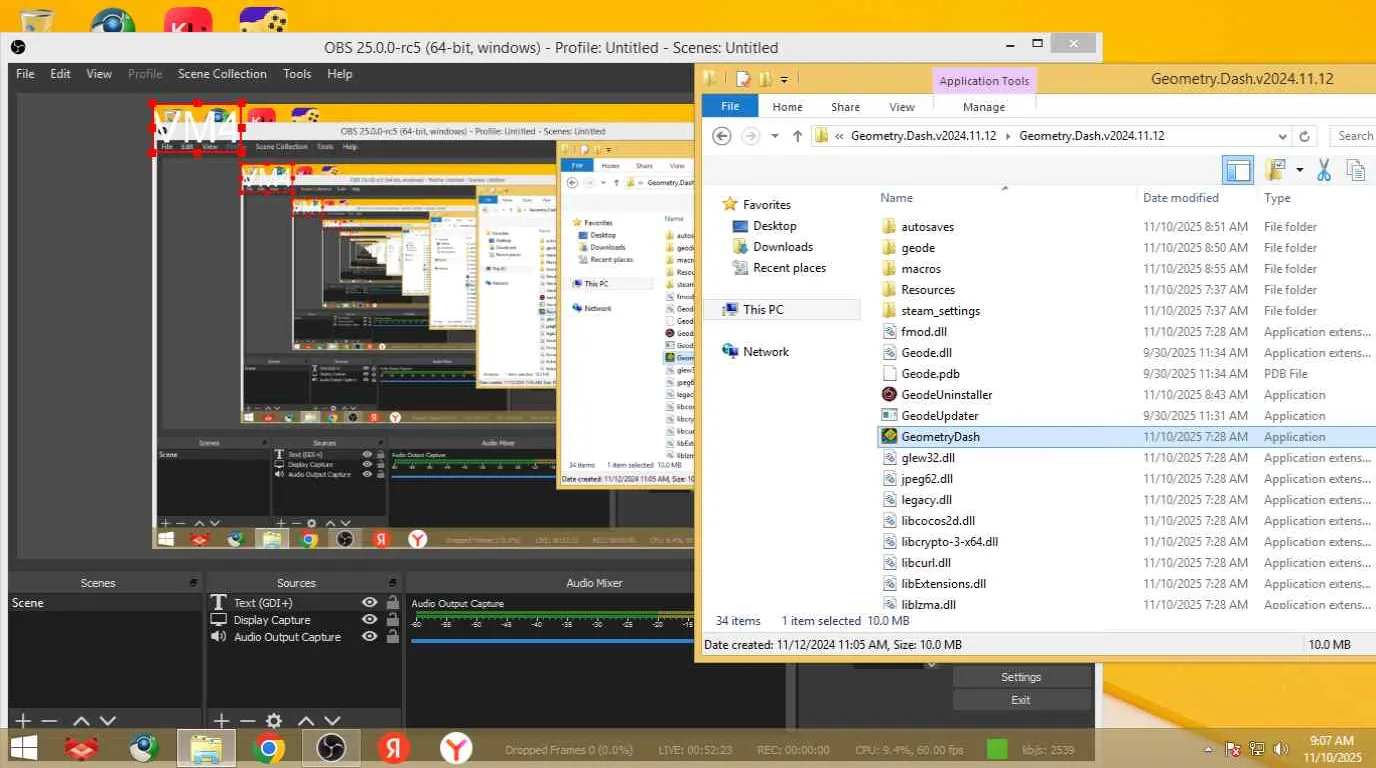
Task: Open the File menu in the OBS menu bar
Action: coord(25,74)
